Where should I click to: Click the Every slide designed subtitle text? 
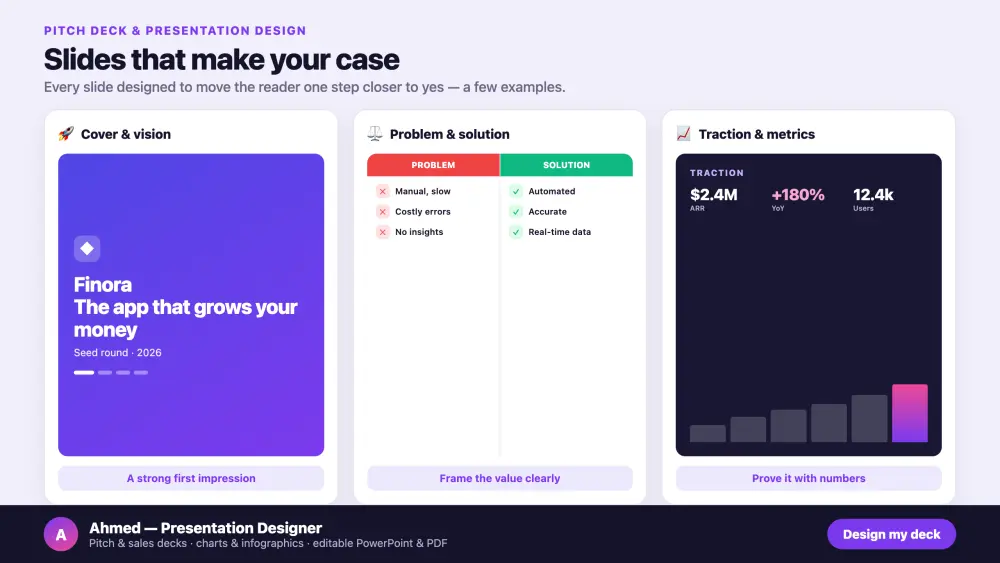(x=304, y=87)
